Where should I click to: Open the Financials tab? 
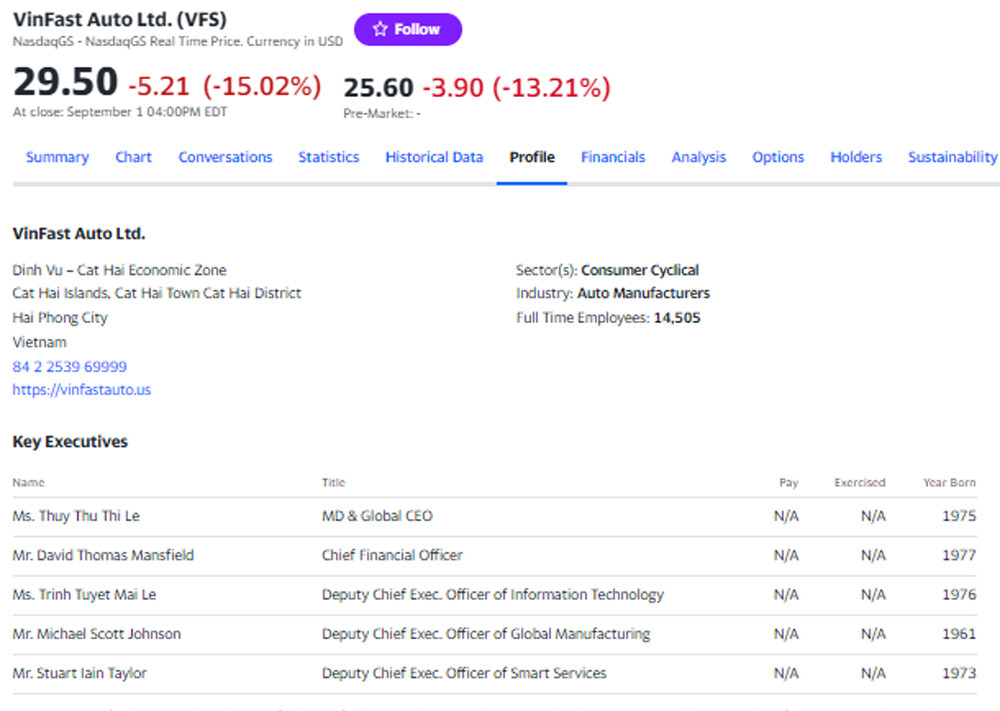(x=613, y=157)
